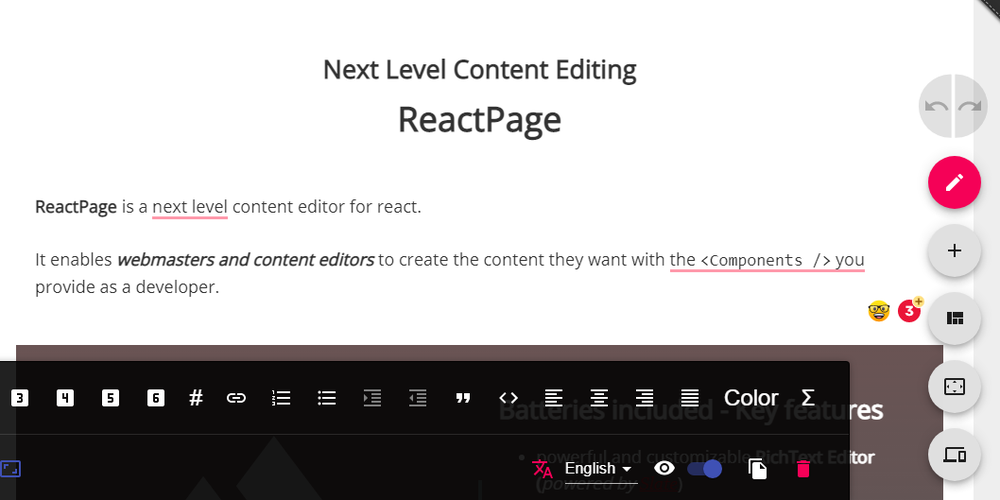Viewport: 1000px width, 500px height.
Task: Click the red 3 reaction badge
Action: point(909,311)
